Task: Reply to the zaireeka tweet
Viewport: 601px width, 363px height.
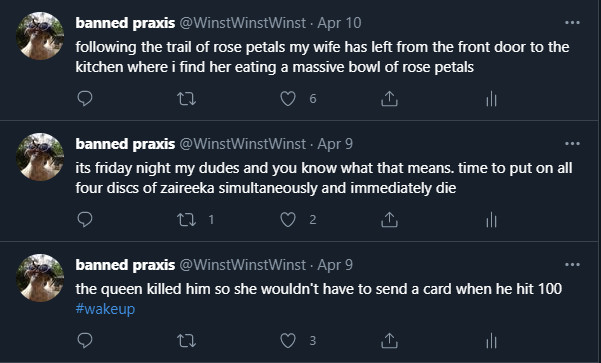Action: point(85,220)
